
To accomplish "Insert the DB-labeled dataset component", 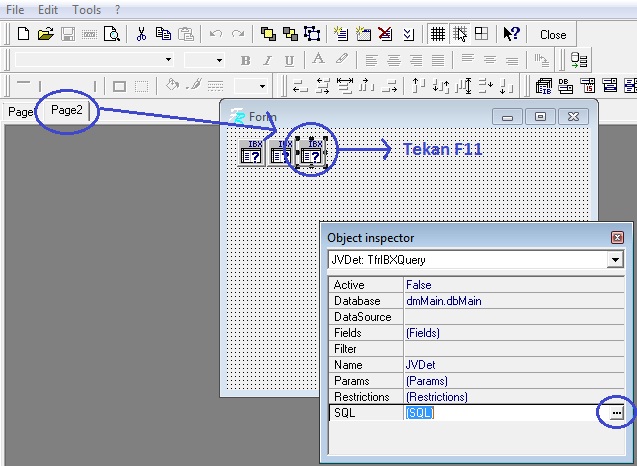I will [x=566, y=86].
